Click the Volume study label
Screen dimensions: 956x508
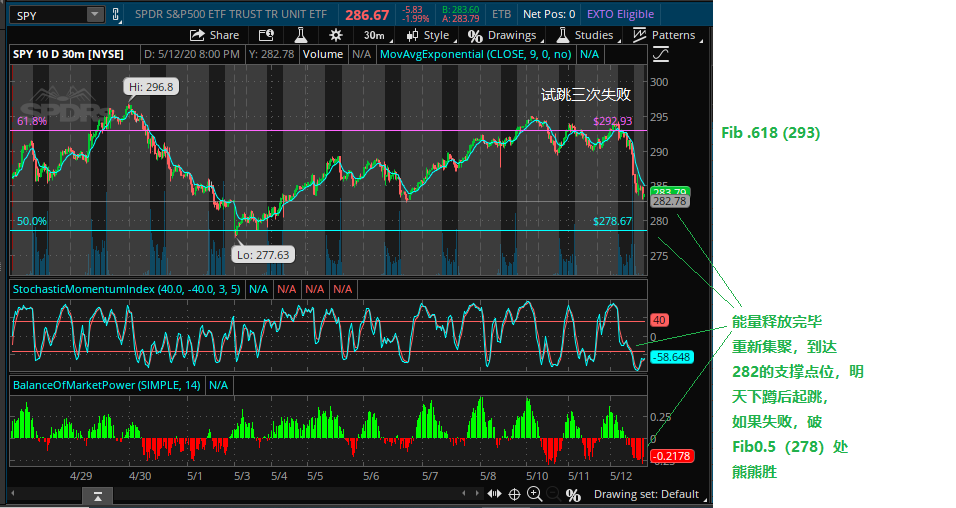tap(323, 54)
